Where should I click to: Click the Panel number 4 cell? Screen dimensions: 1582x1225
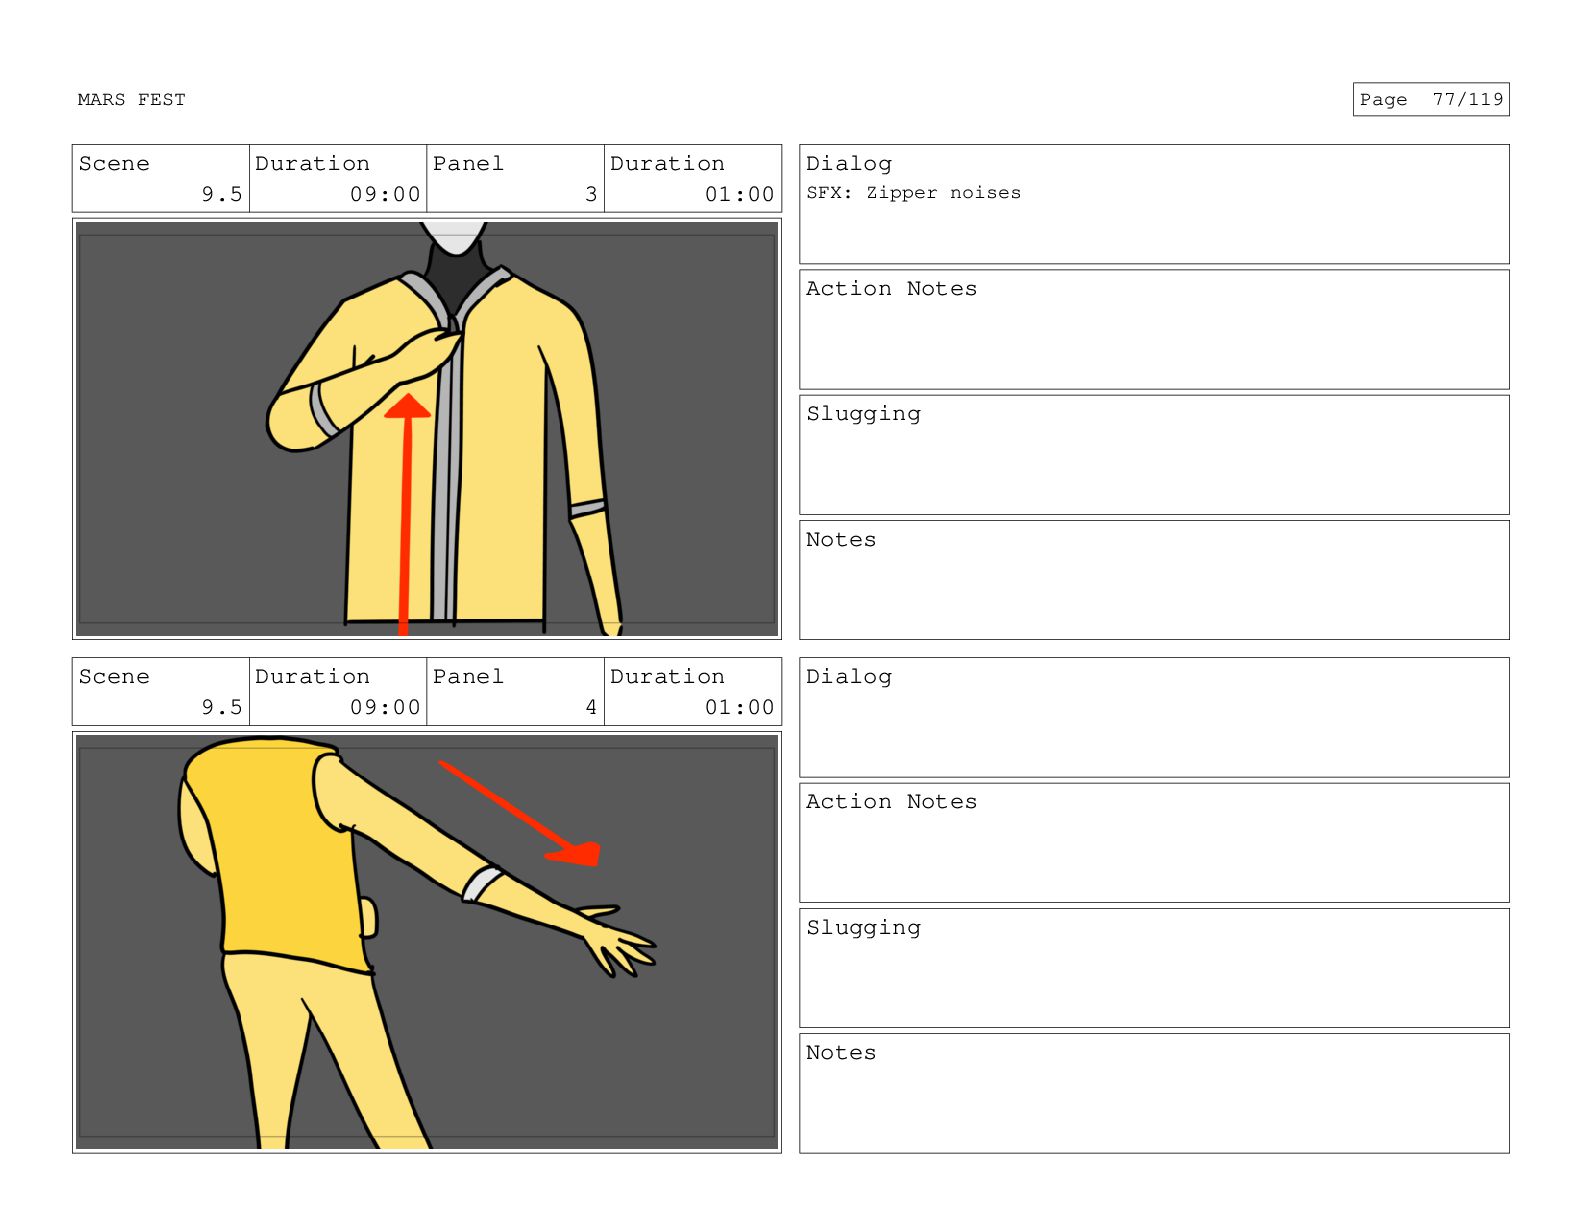[516, 692]
